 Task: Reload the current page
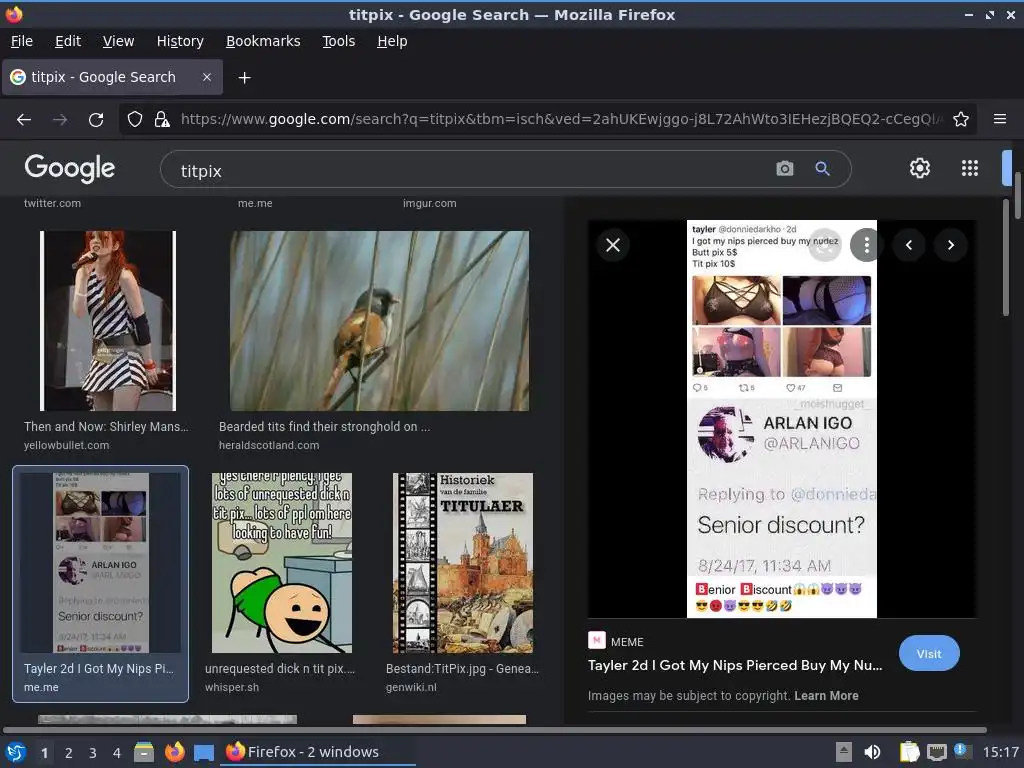[96, 120]
